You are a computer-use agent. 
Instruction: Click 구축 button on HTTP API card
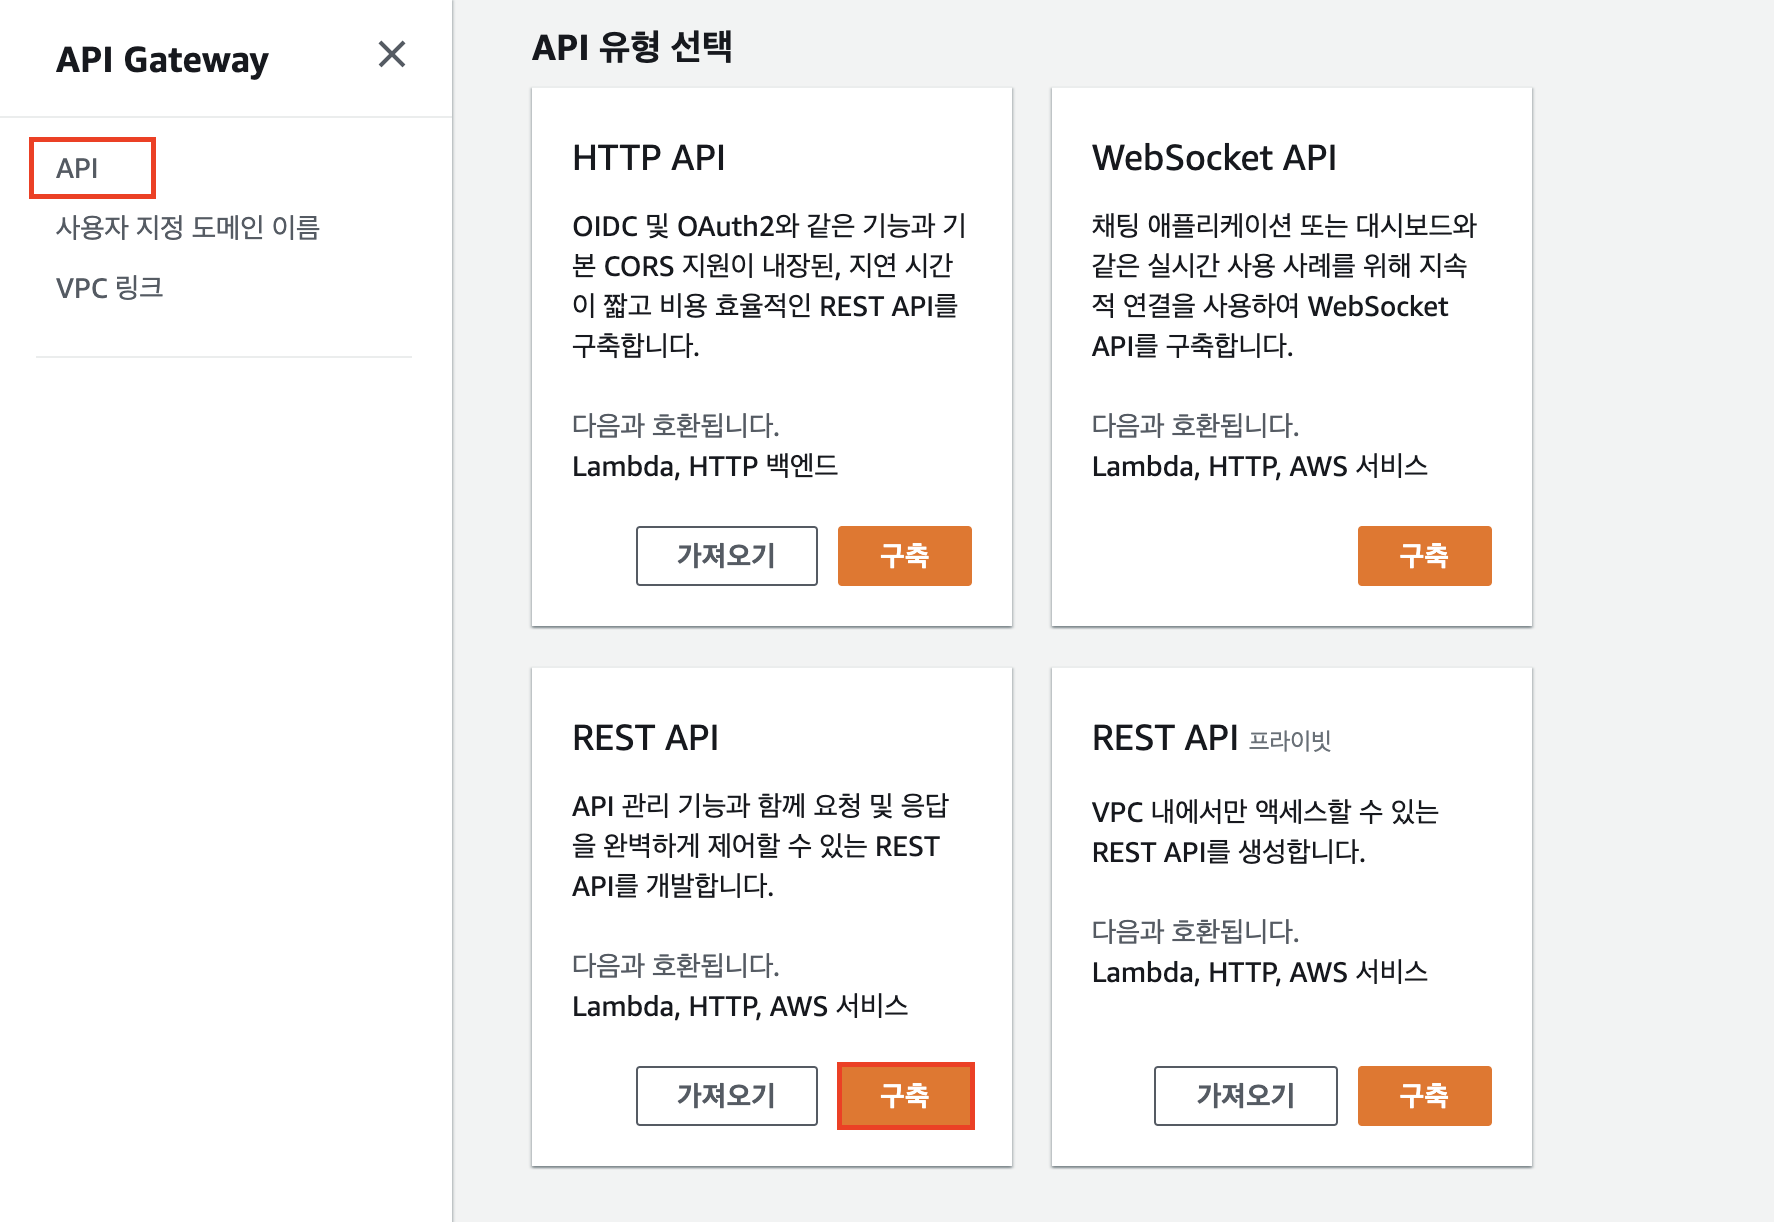pos(905,556)
